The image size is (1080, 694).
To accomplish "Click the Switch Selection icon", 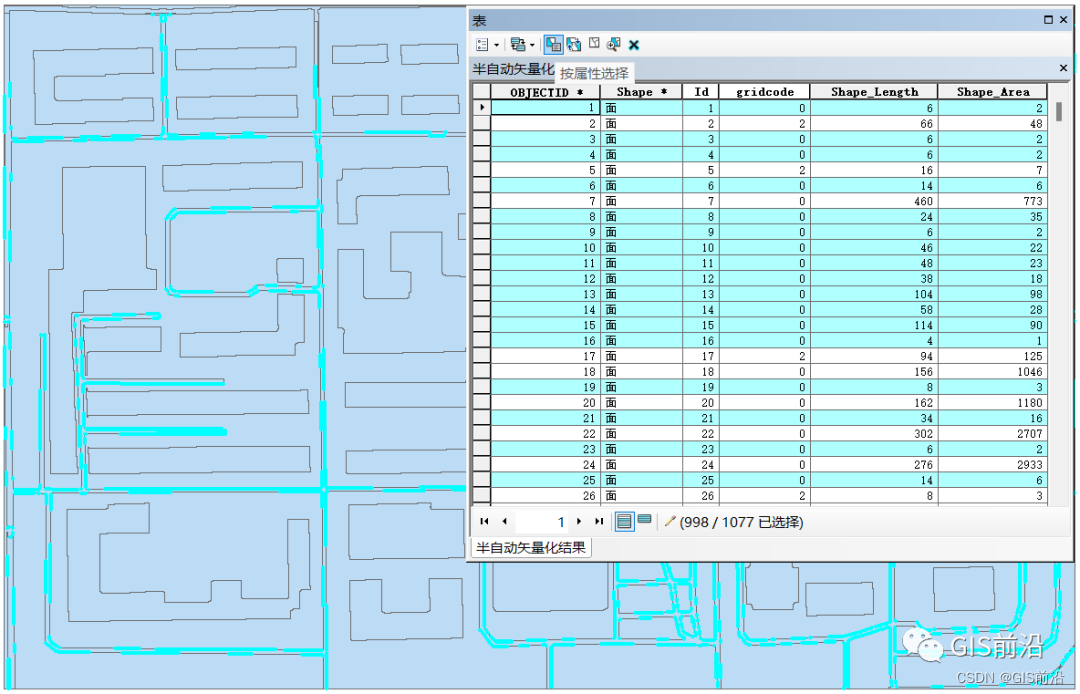I will tap(574, 45).
